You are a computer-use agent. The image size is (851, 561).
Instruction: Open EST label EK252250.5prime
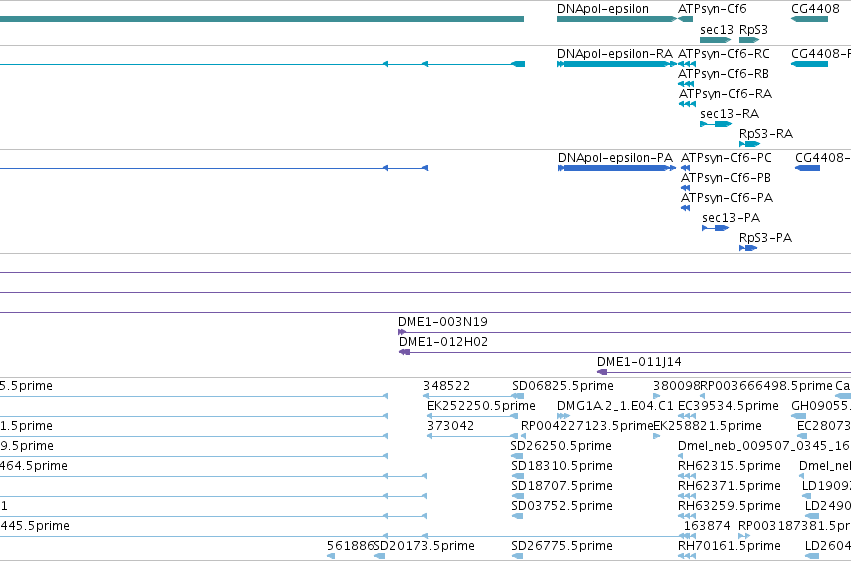[481, 406]
